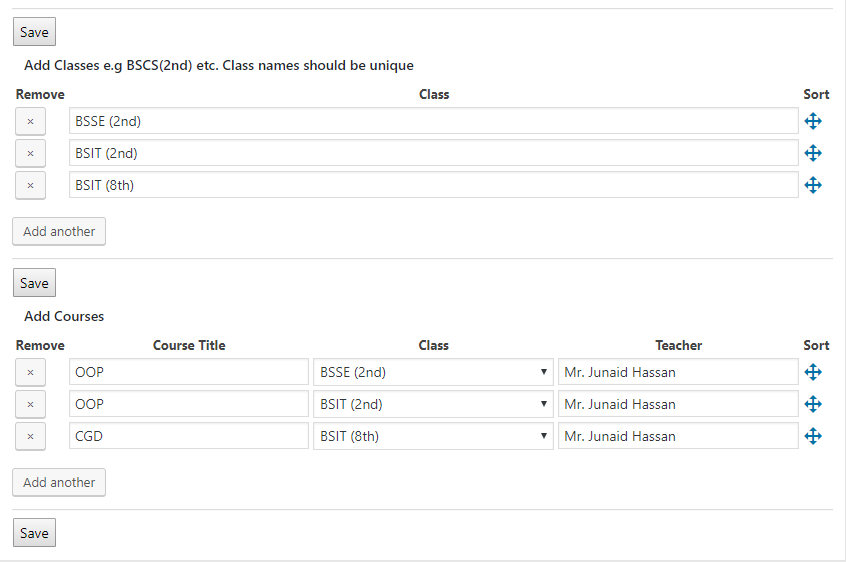Click the sort handle for BSIT (2nd) class row
846x562 pixels.
(813, 153)
